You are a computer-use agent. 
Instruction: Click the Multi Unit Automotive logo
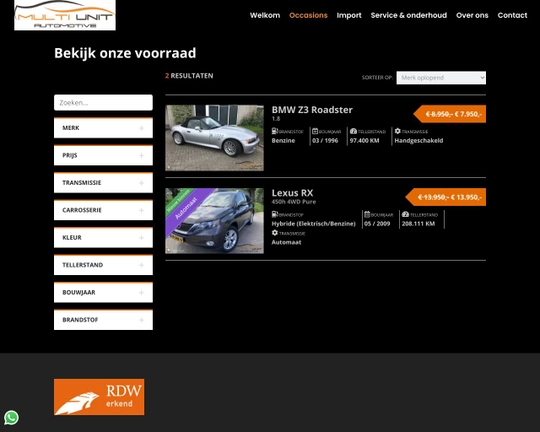coord(65,15)
